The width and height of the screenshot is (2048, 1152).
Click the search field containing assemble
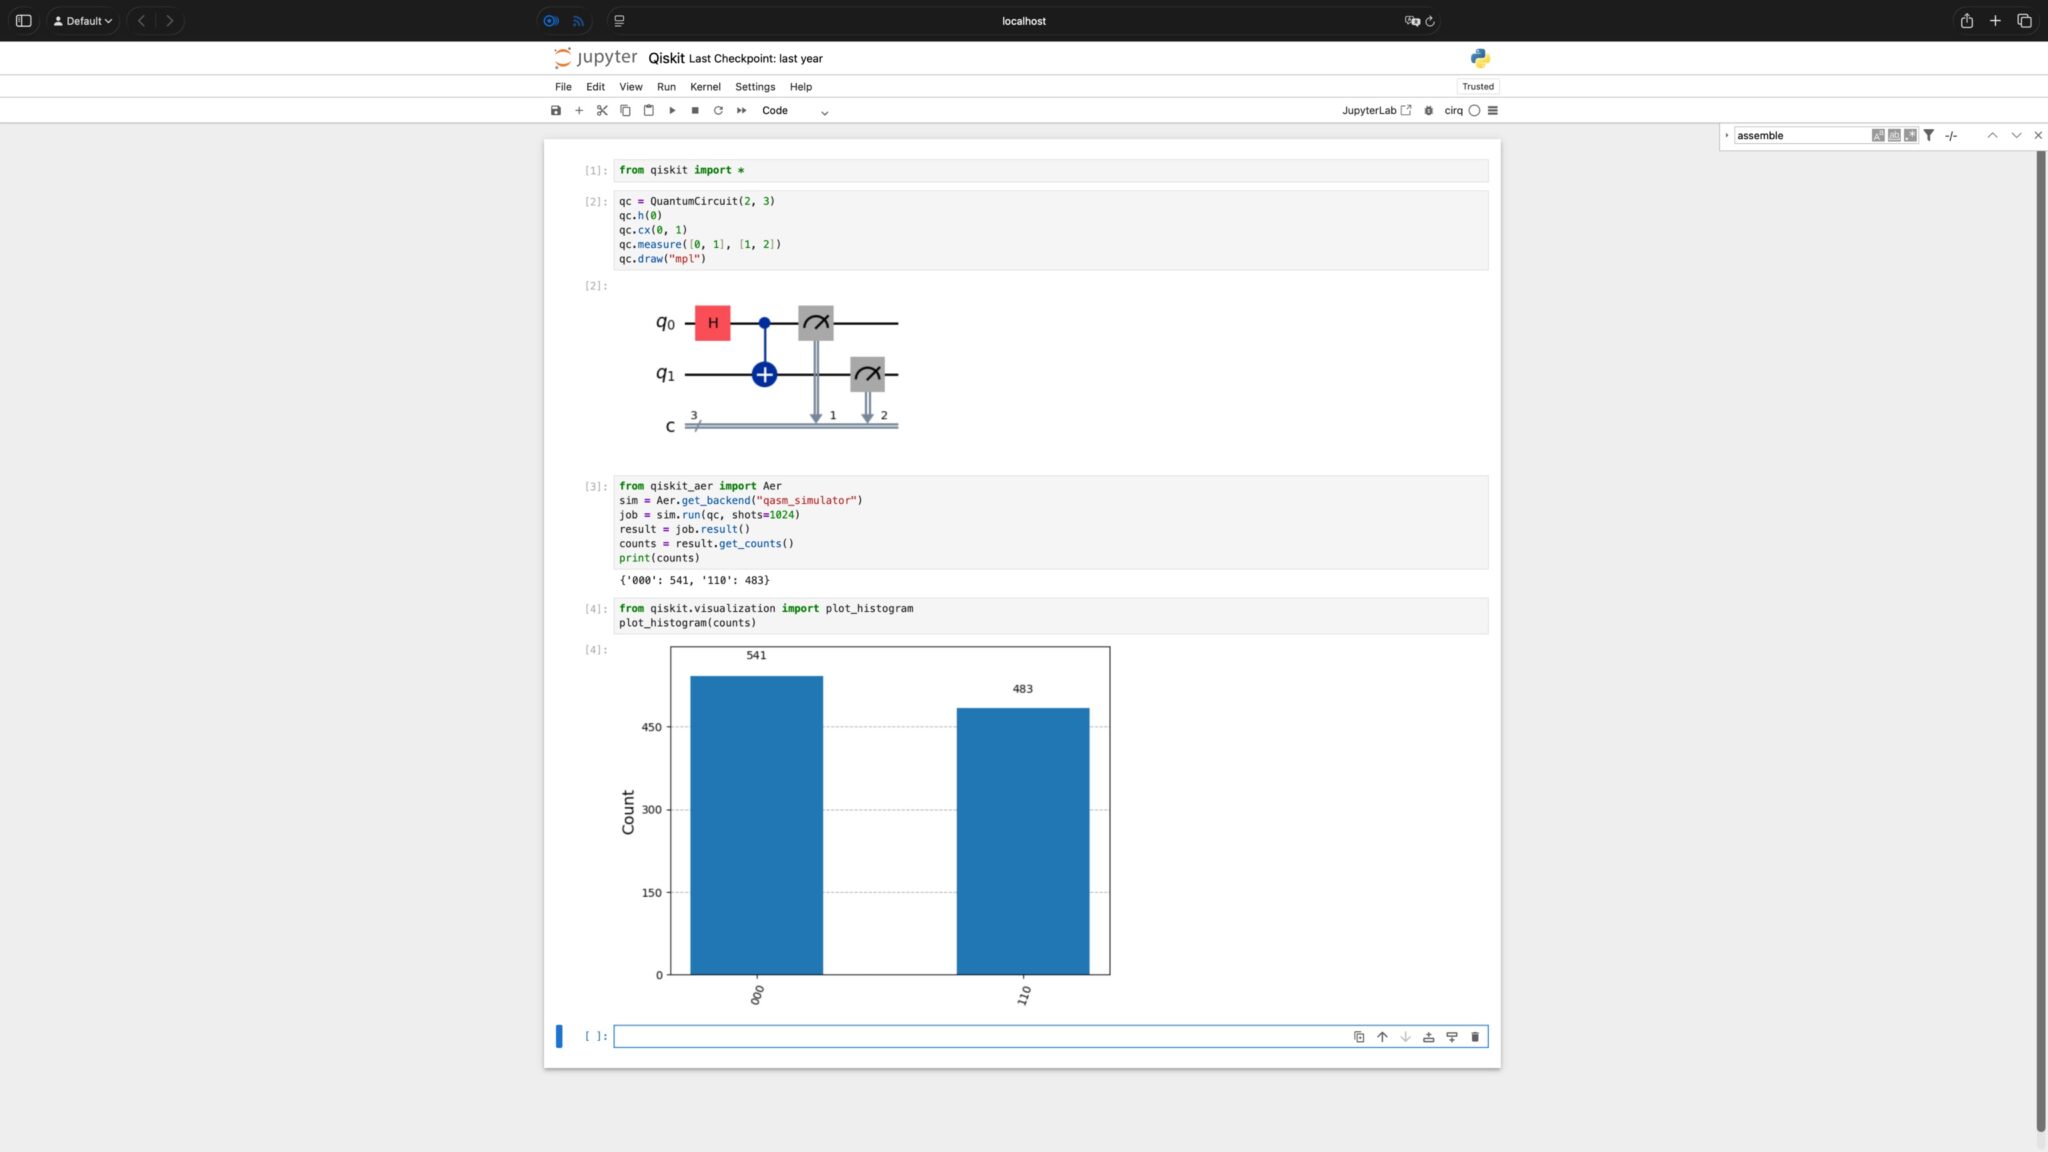tap(1800, 135)
